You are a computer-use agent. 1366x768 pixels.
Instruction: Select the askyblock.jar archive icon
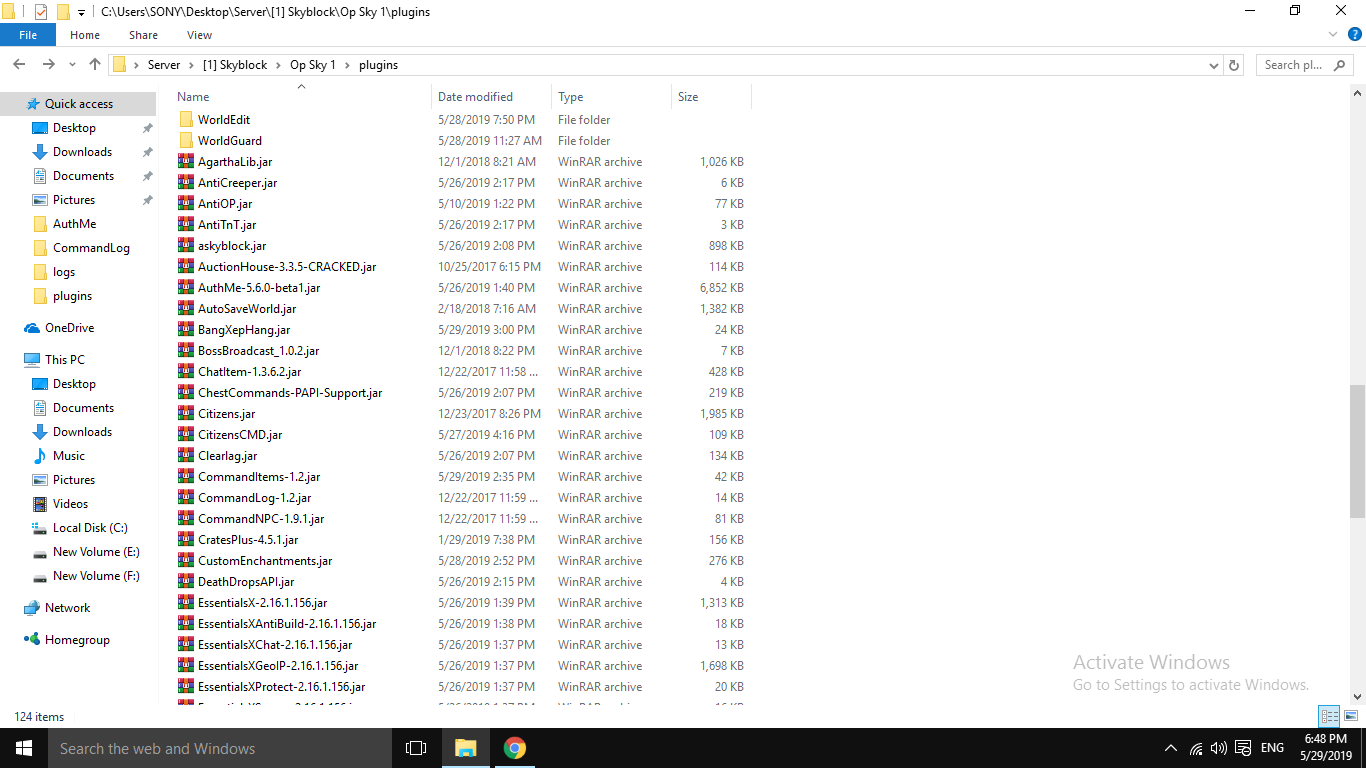tap(185, 246)
